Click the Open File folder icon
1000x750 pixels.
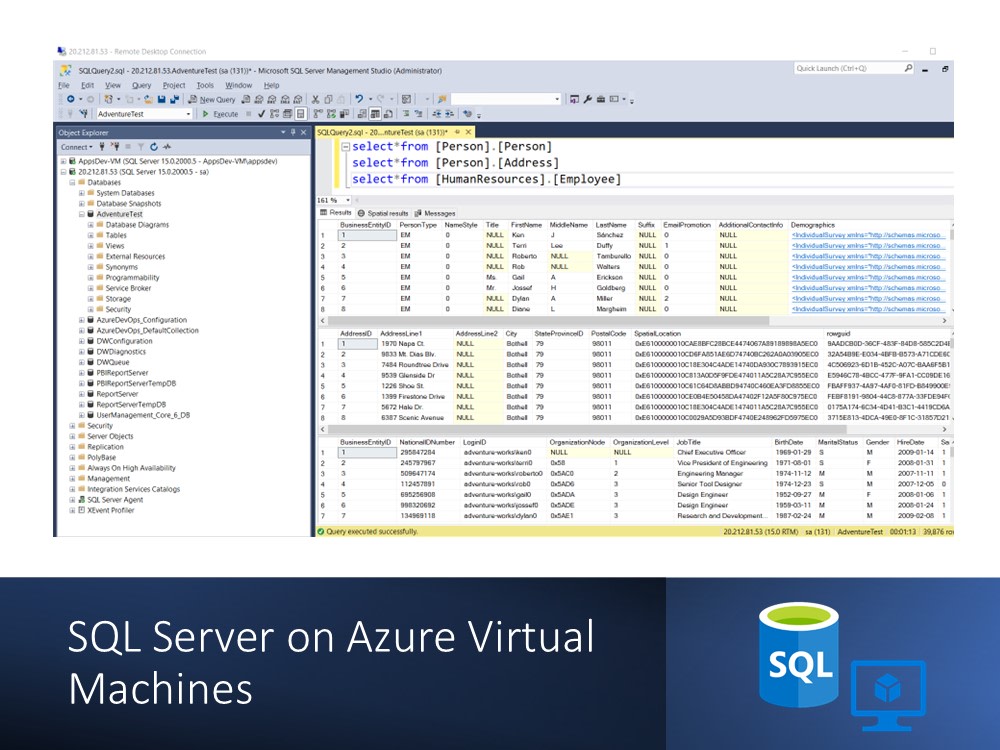tap(149, 99)
